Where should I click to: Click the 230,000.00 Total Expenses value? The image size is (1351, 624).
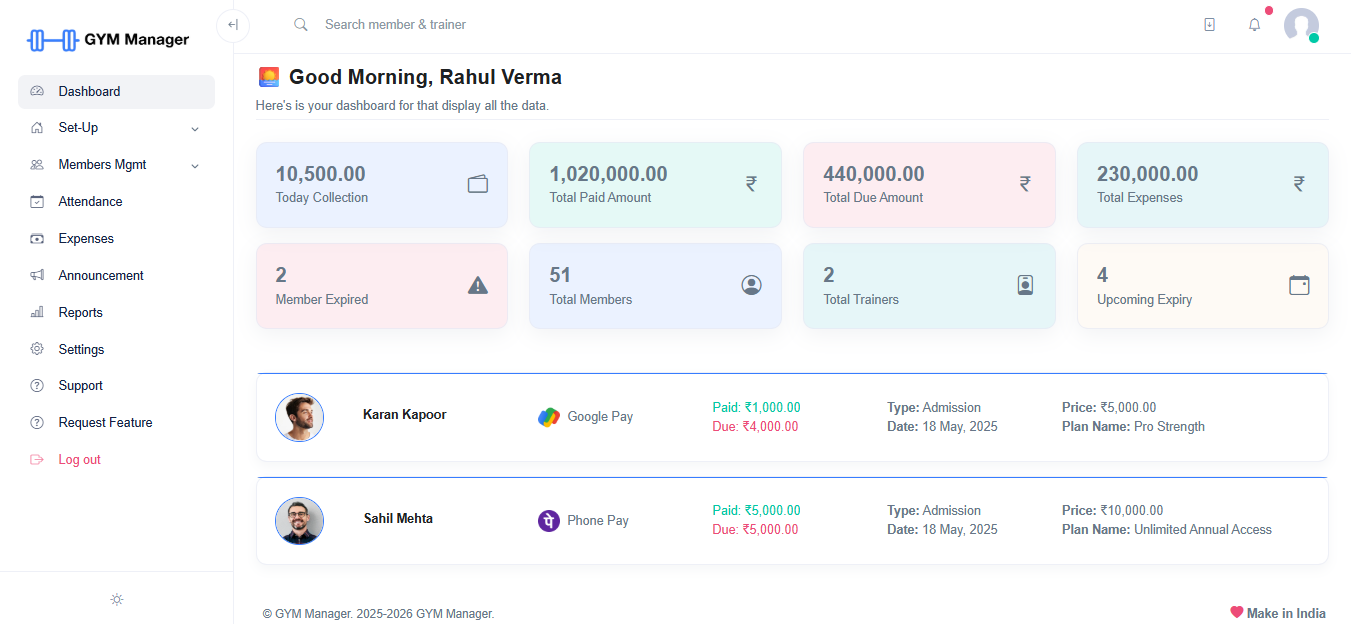coord(1148,174)
